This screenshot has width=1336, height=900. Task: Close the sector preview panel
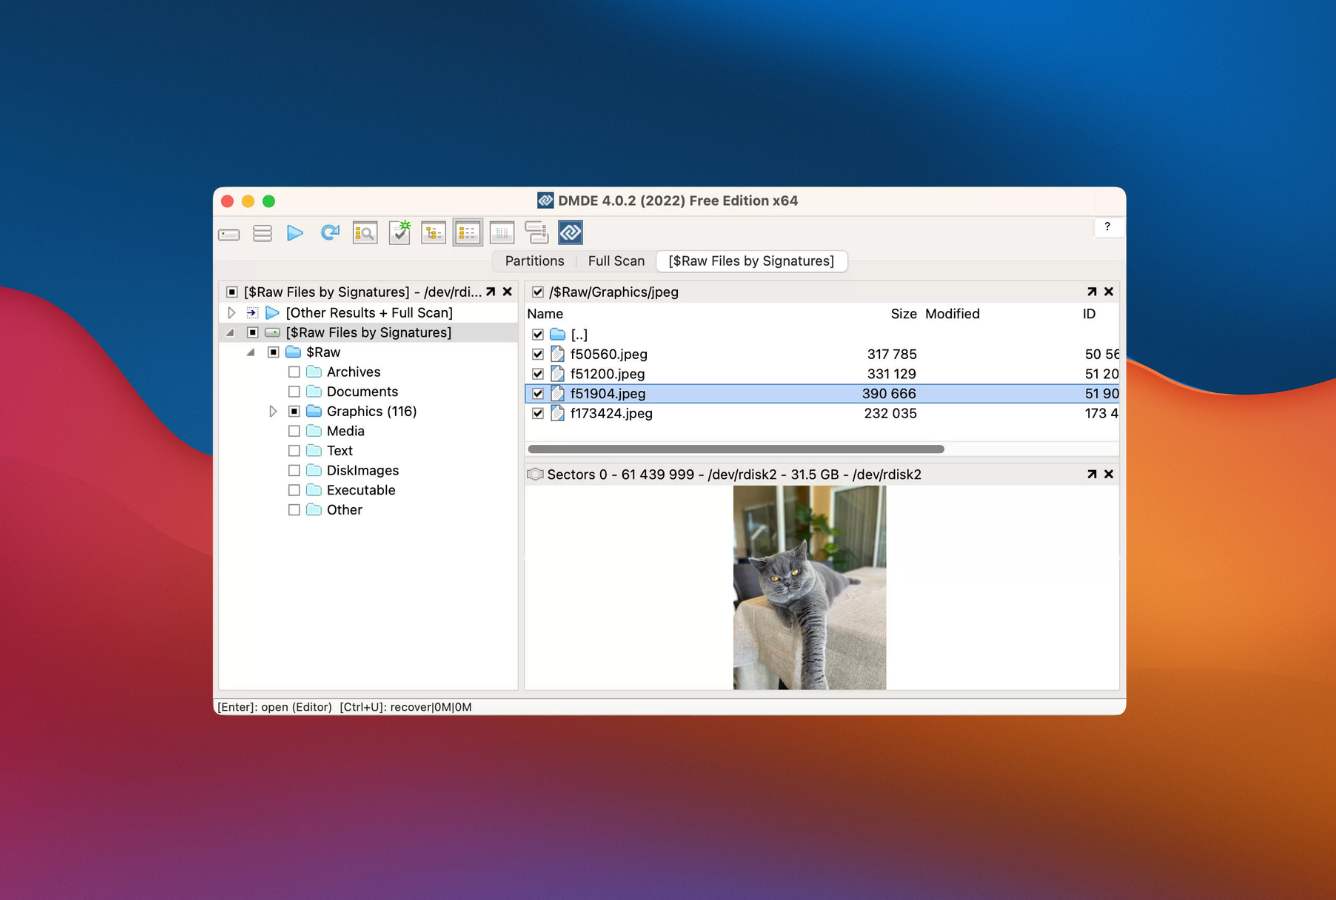coord(1108,474)
